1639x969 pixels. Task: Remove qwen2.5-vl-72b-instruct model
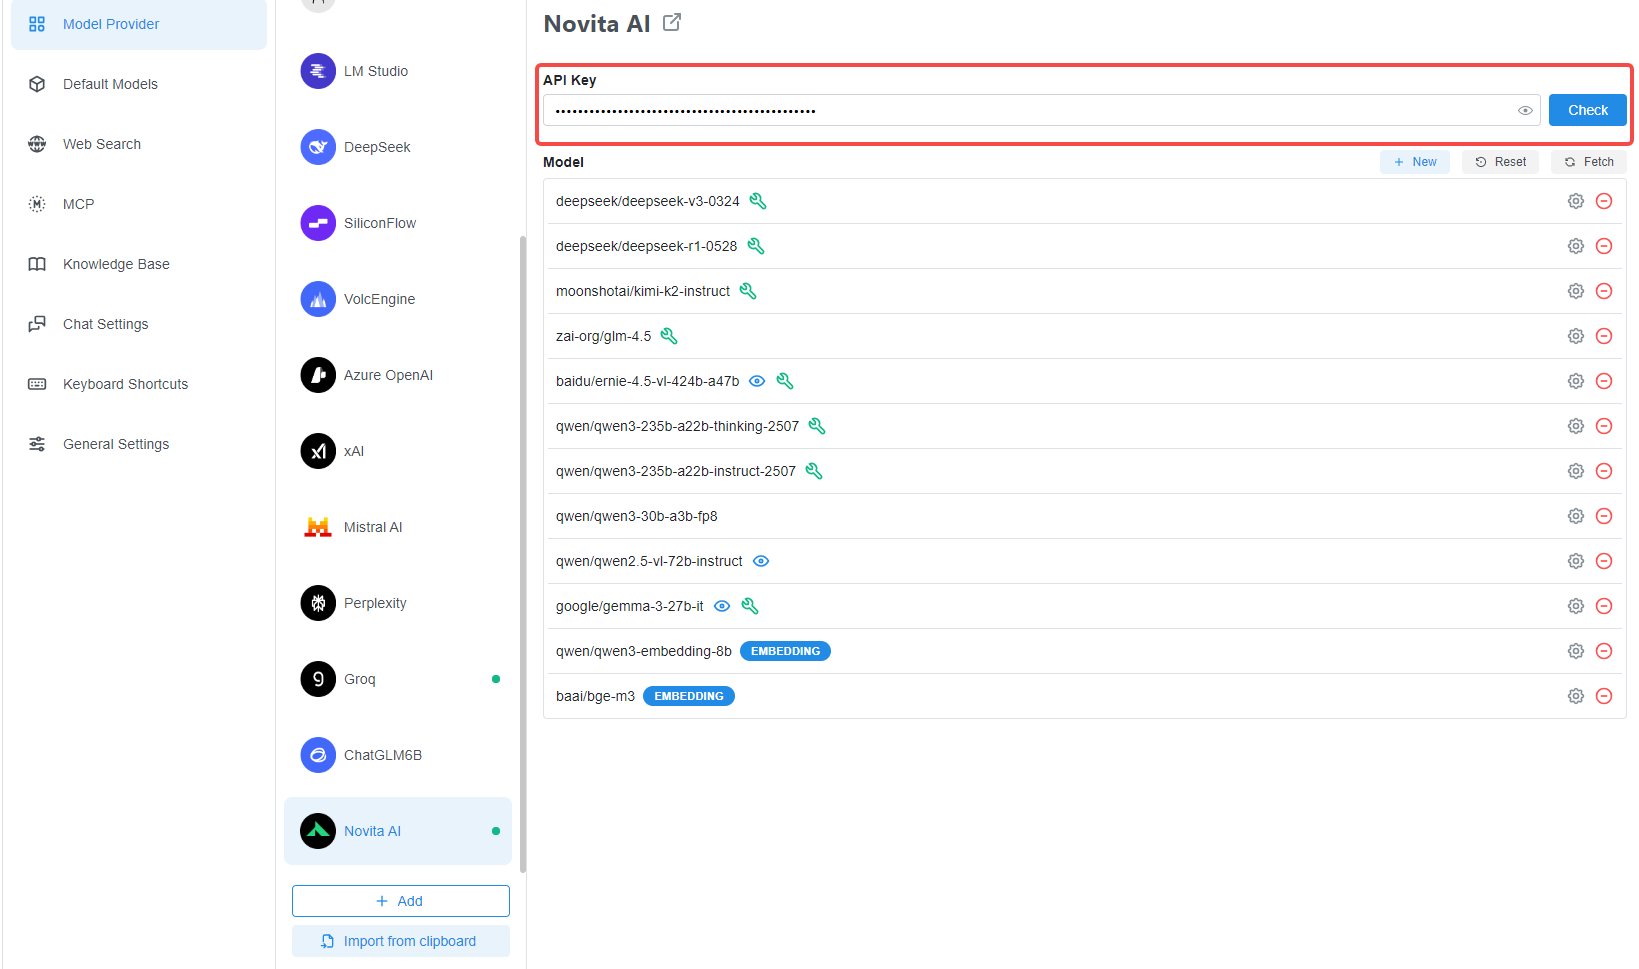(1604, 561)
